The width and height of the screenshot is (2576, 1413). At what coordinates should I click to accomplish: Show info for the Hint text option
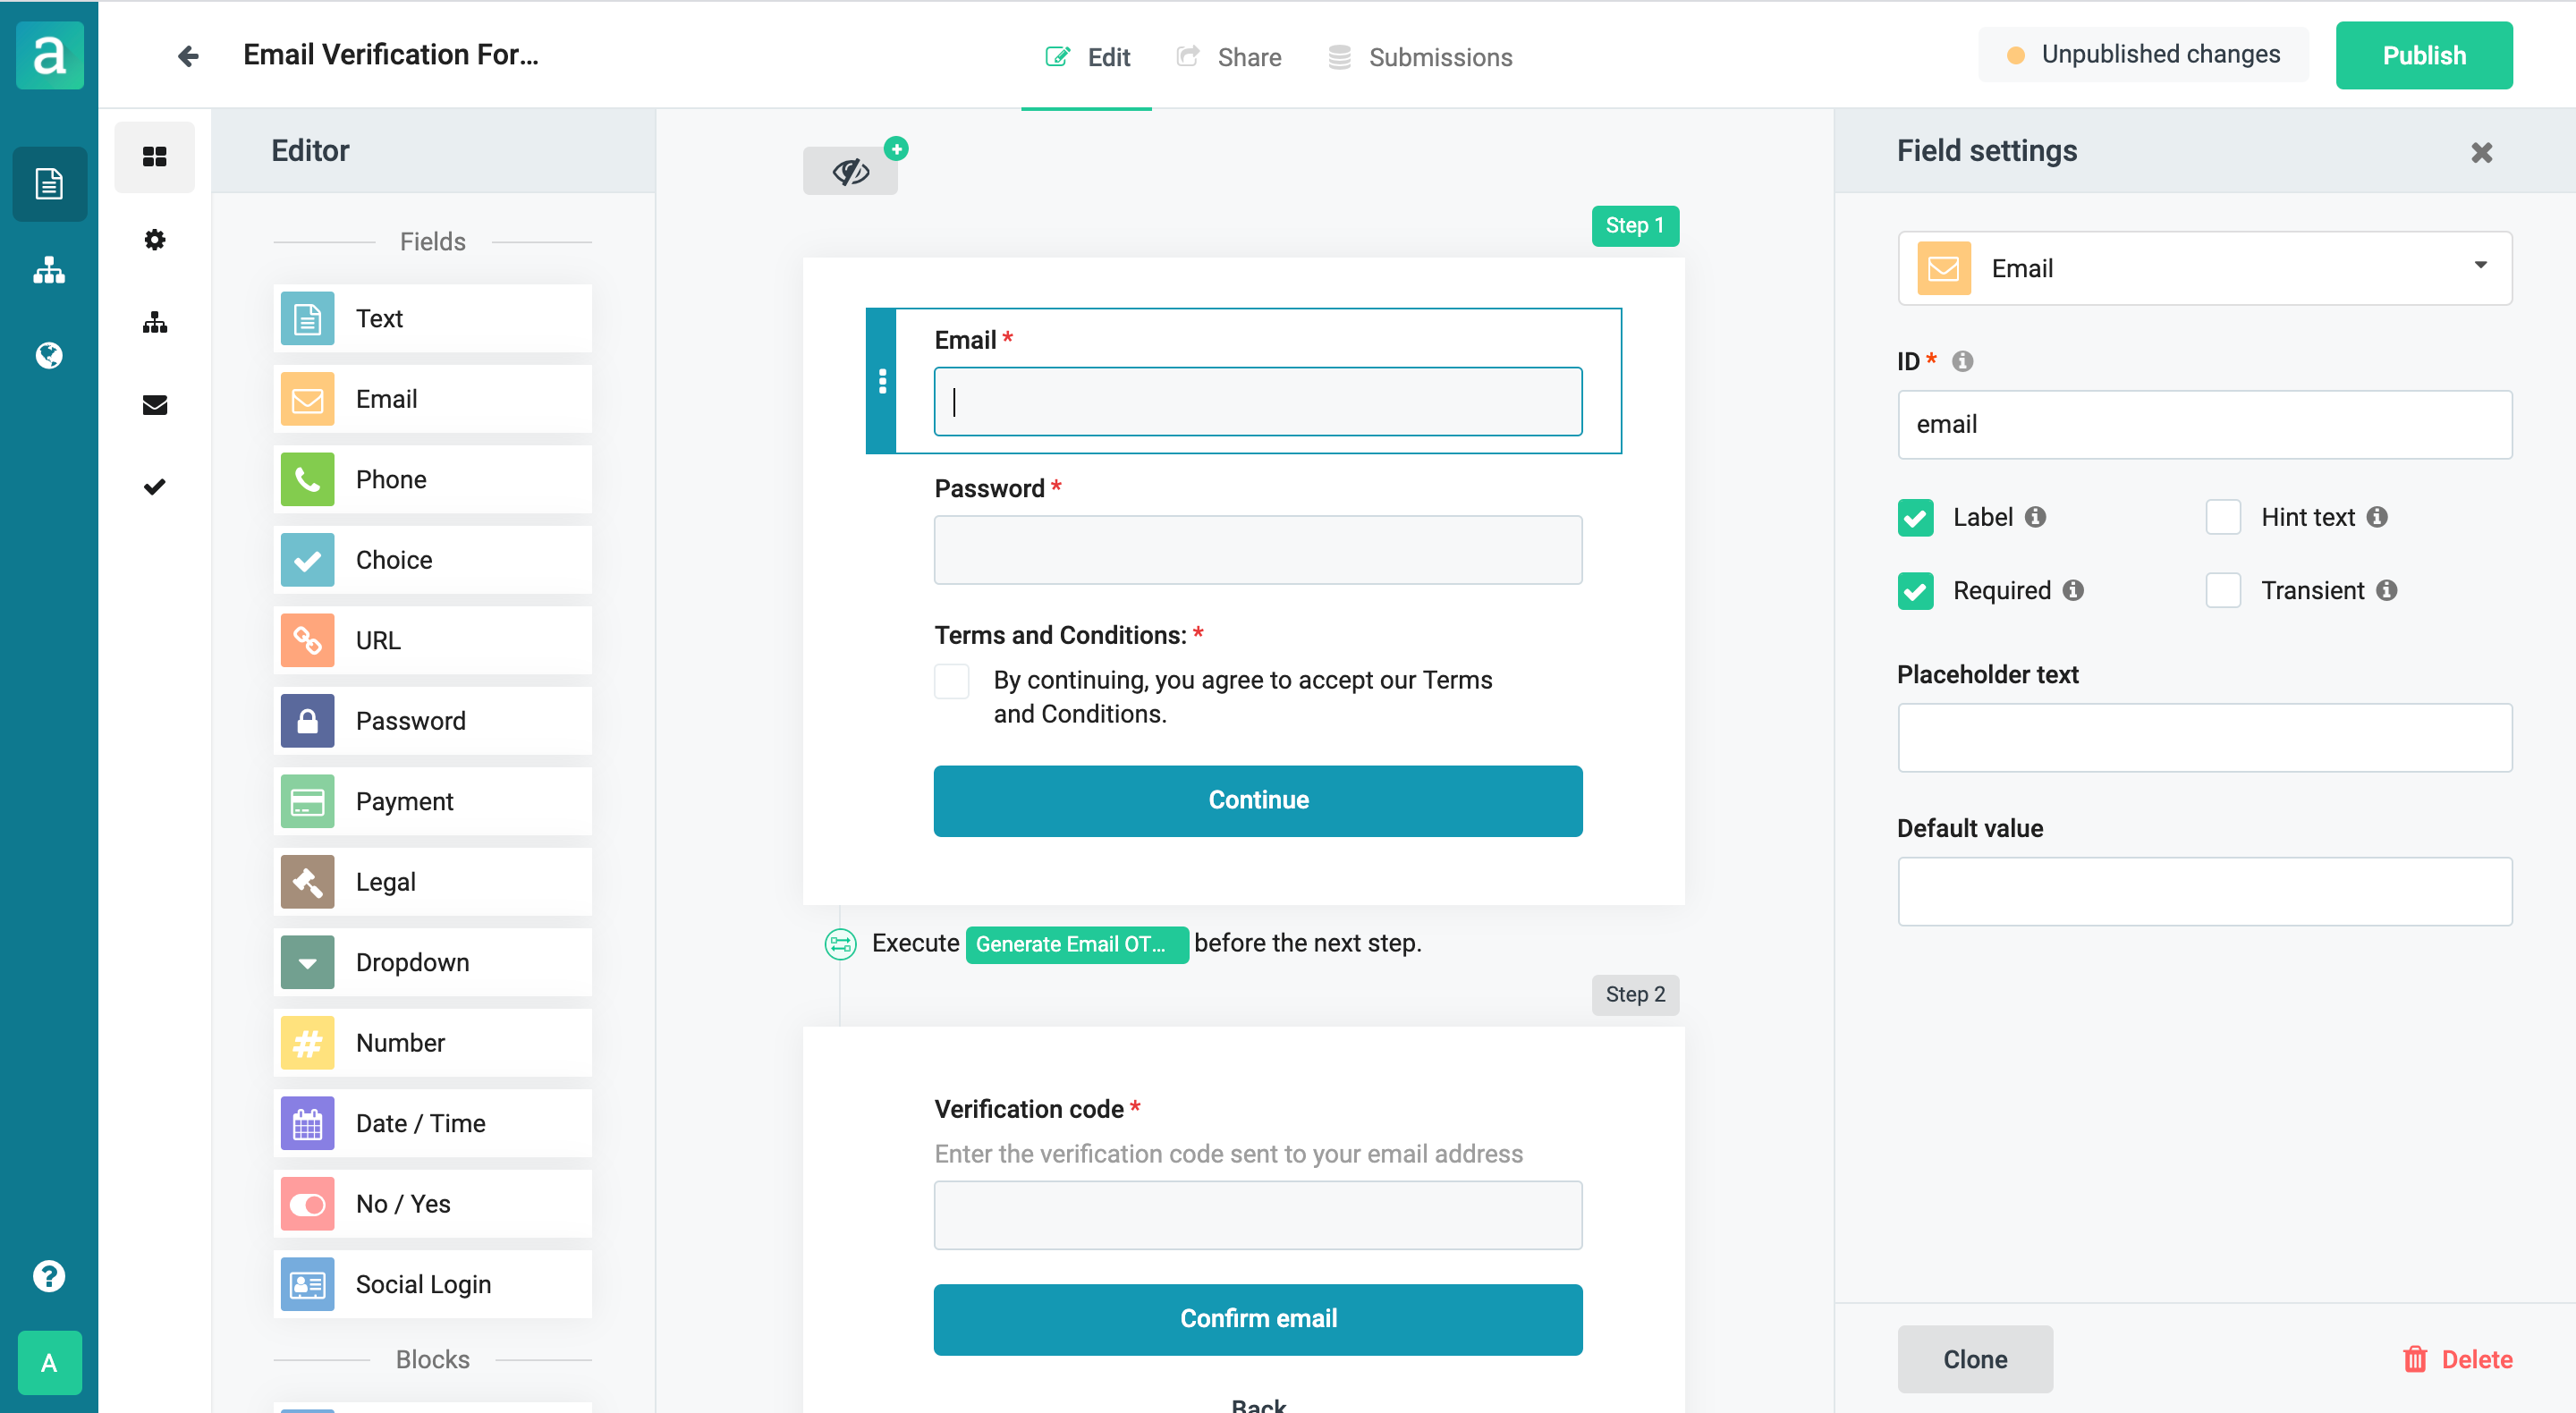2377,517
